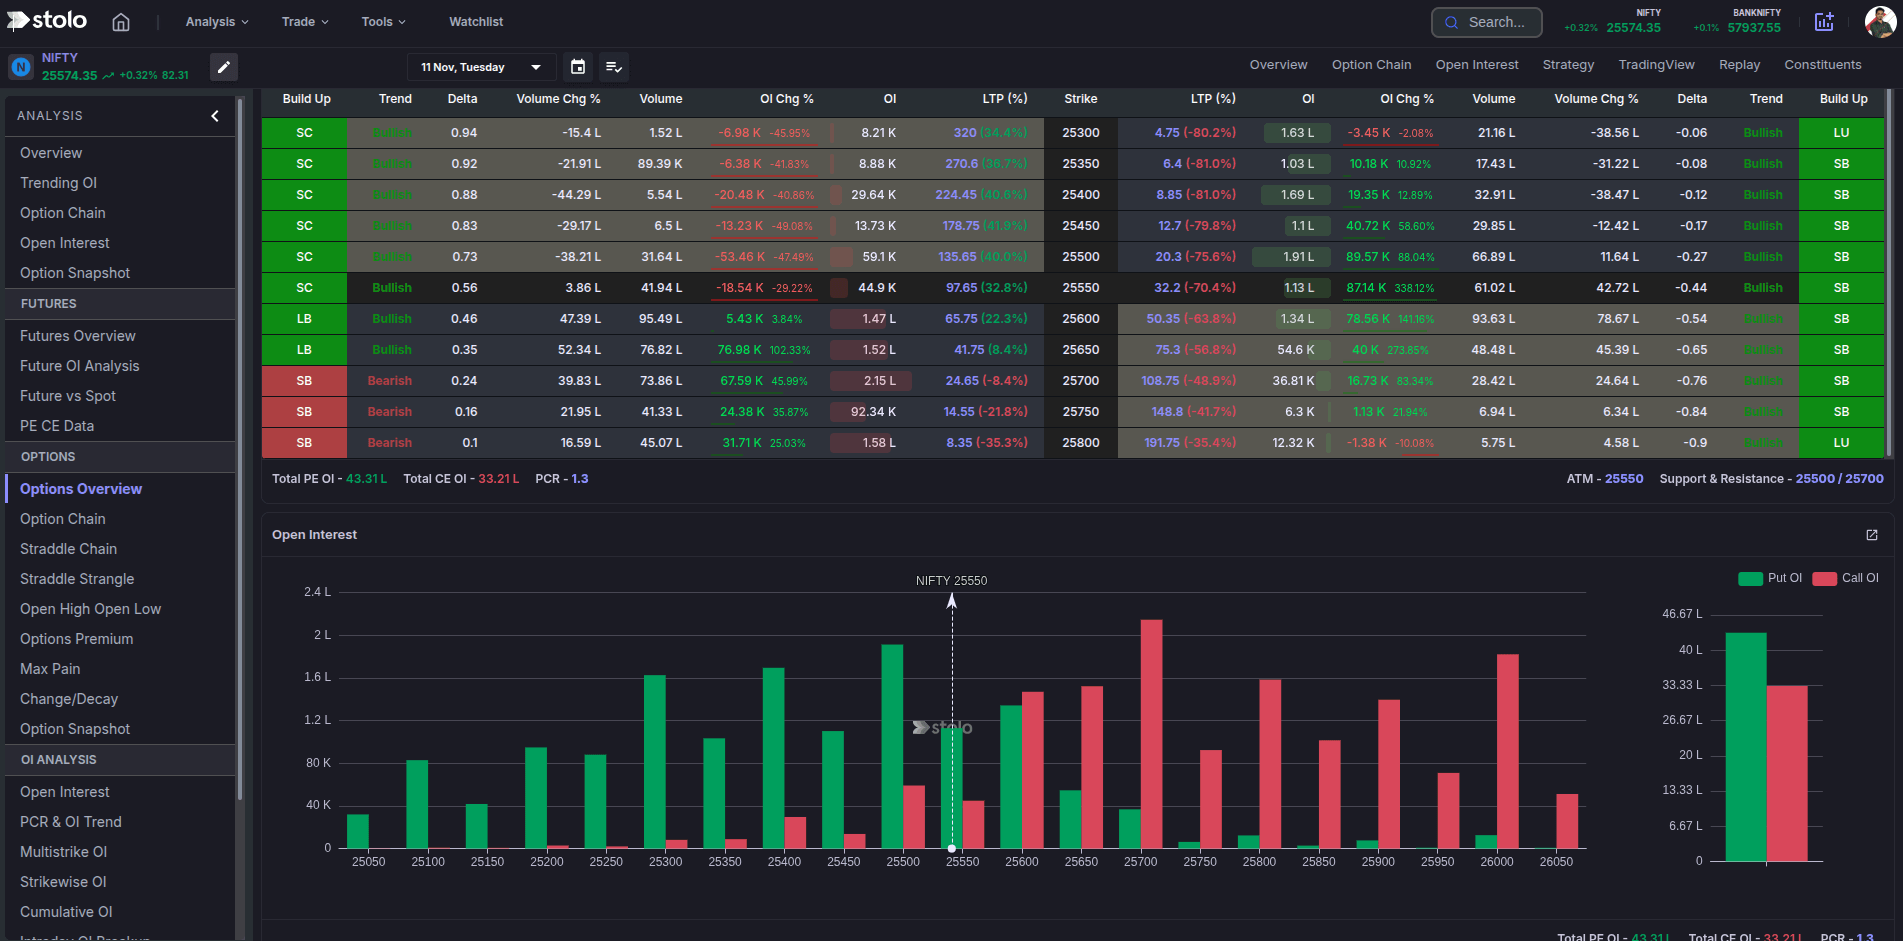Switch to the Option Chain tab
Image resolution: width=1903 pixels, height=941 pixels.
click(x=1371, y=64)
